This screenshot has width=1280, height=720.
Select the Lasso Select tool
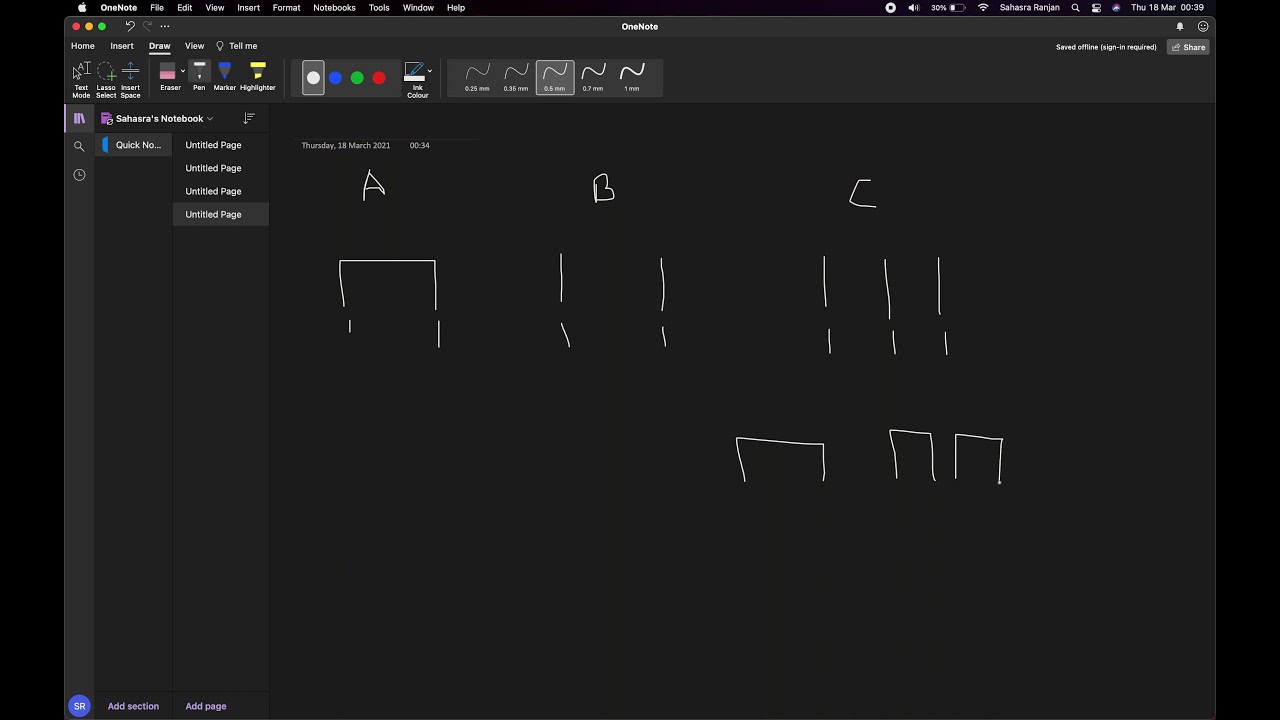[106, 79]
